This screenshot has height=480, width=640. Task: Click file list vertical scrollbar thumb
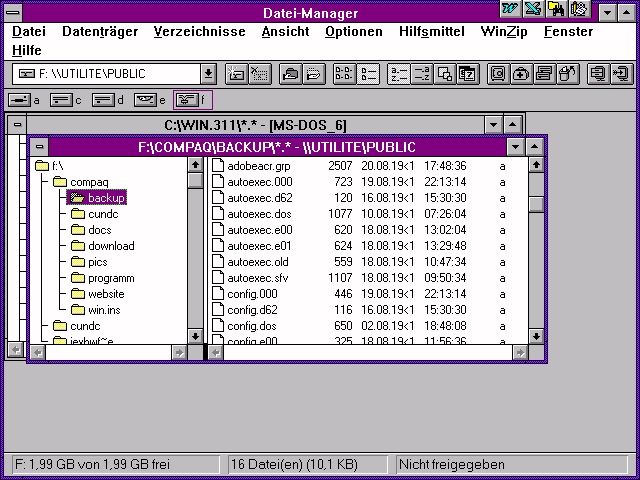click(536, 204)
